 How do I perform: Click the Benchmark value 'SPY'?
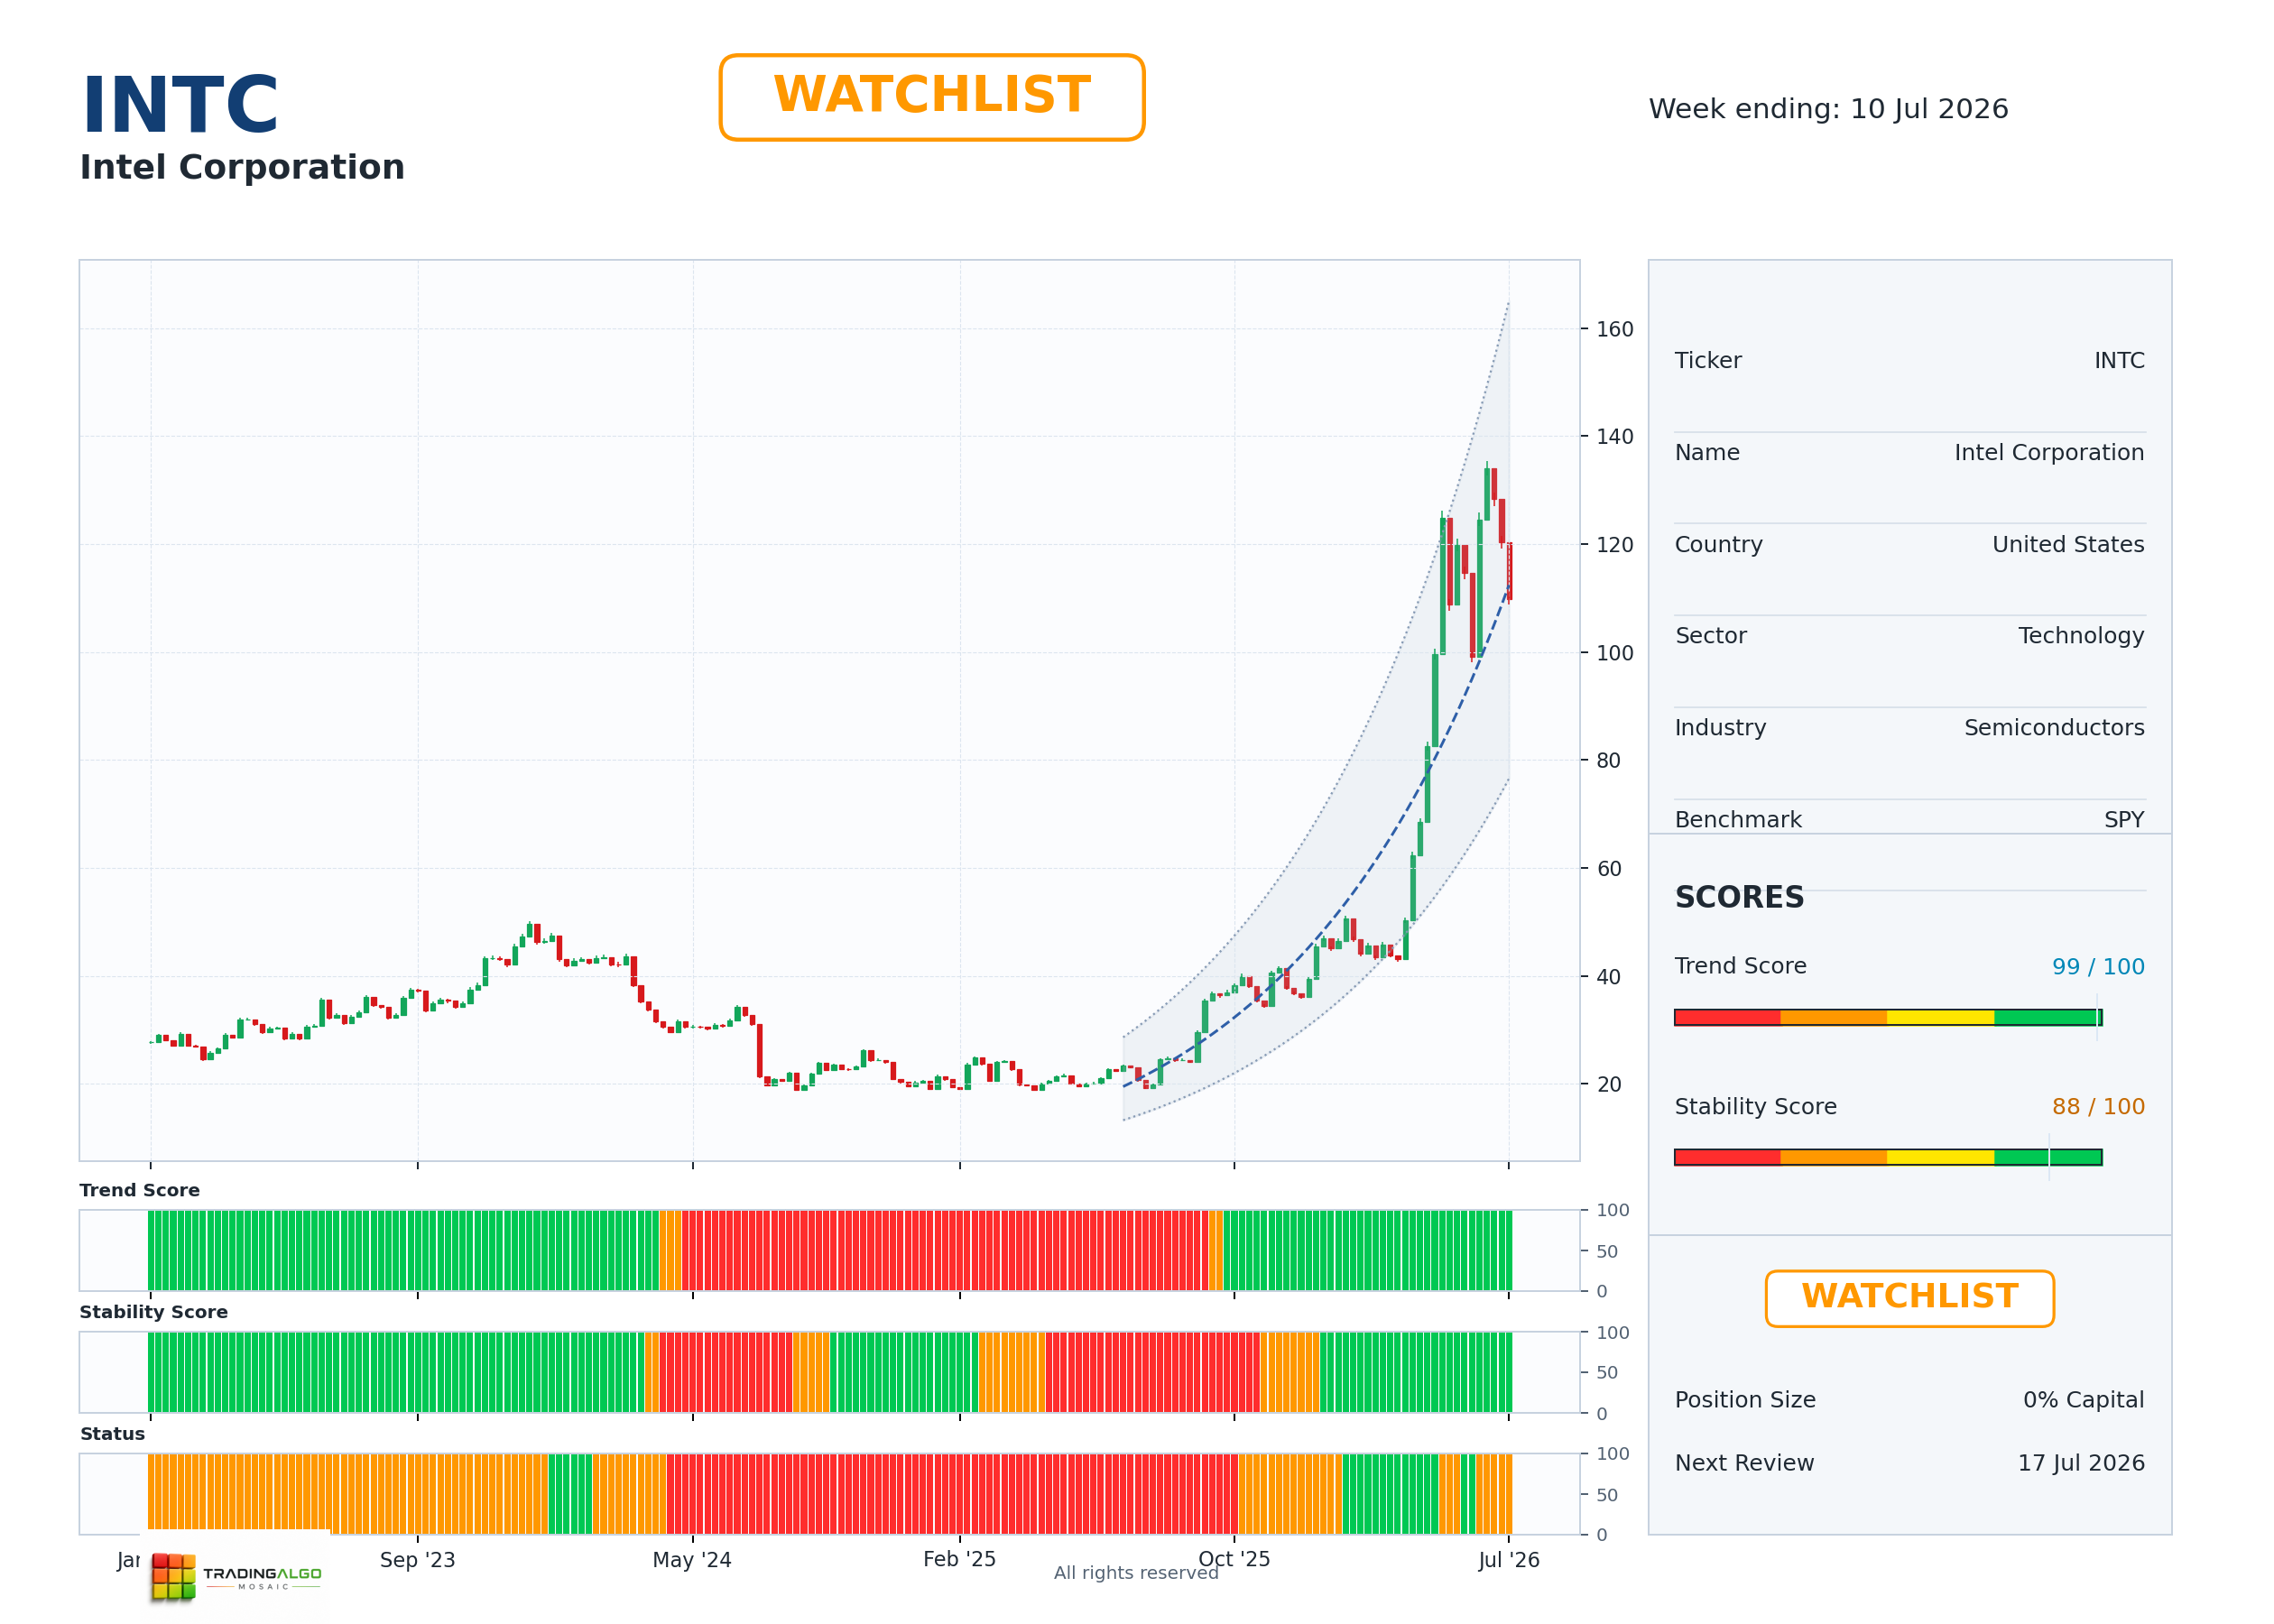tap(2124, 820)
